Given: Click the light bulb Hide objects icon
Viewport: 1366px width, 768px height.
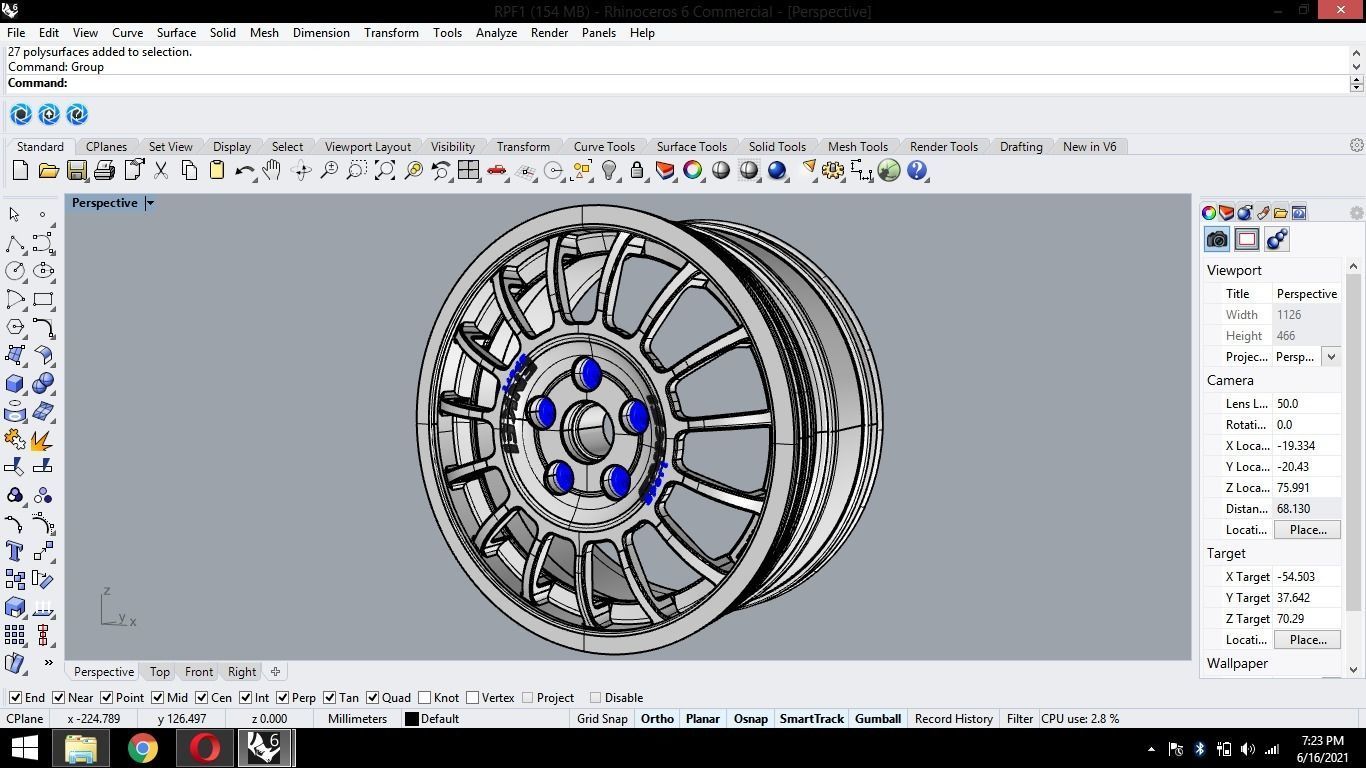Looking at the screenshot, I should (609, 171).
